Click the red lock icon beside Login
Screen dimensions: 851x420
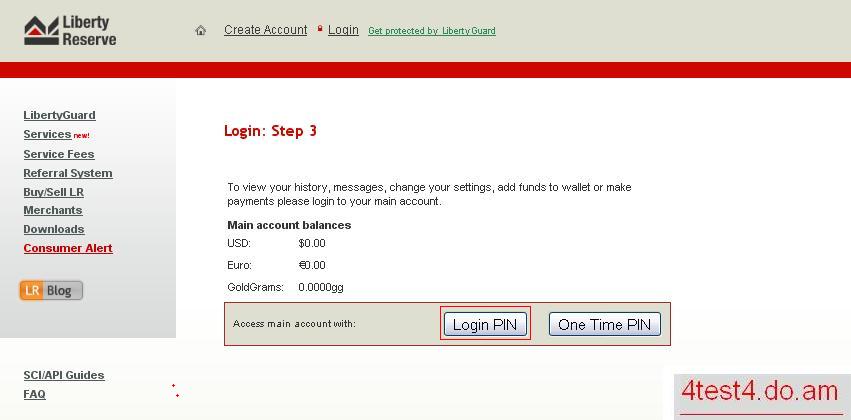(x=320, y=28)
